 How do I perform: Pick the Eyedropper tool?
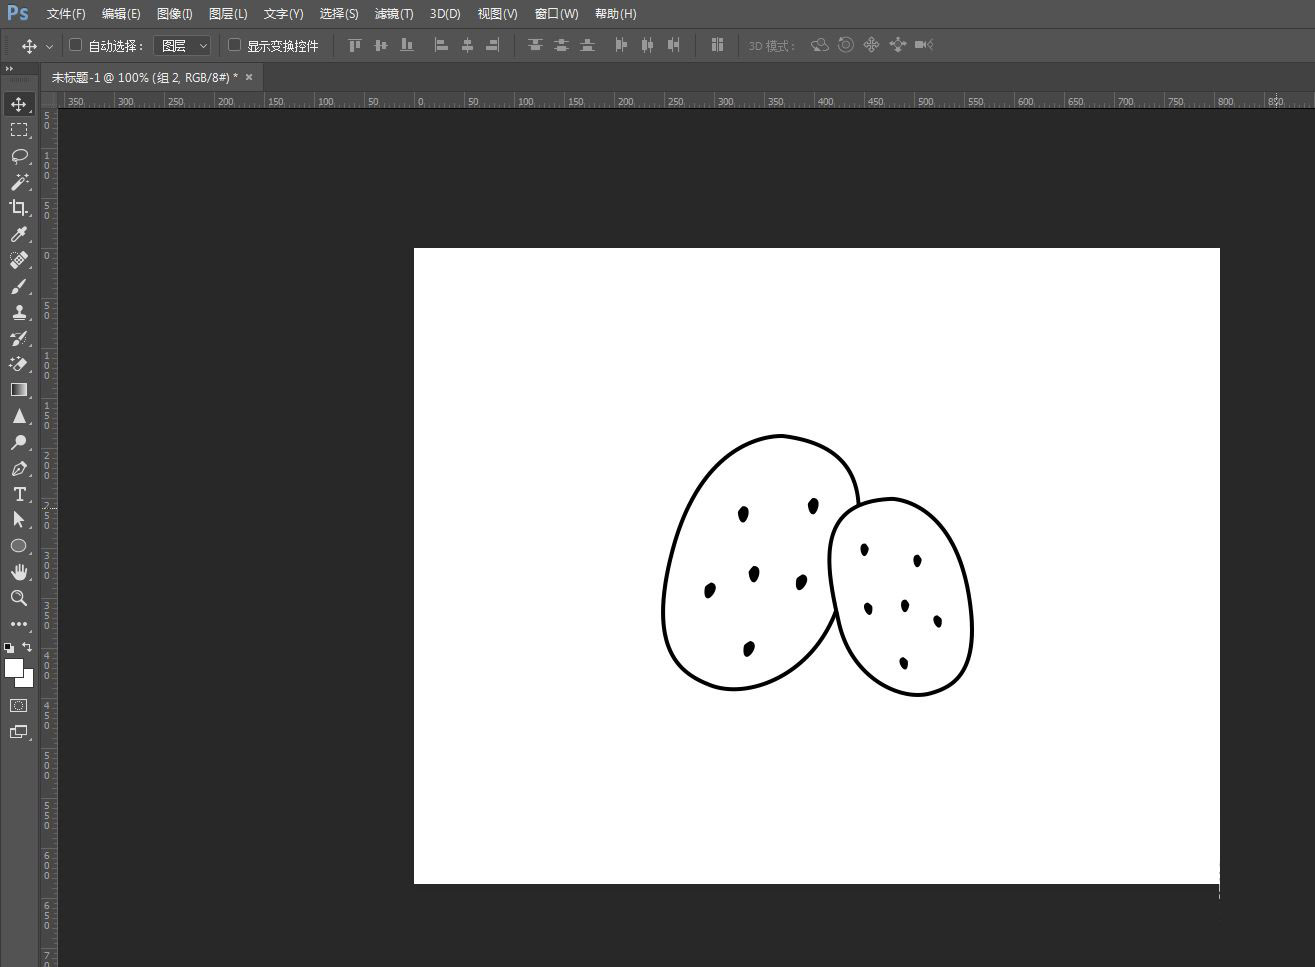(x=18, y=234)
